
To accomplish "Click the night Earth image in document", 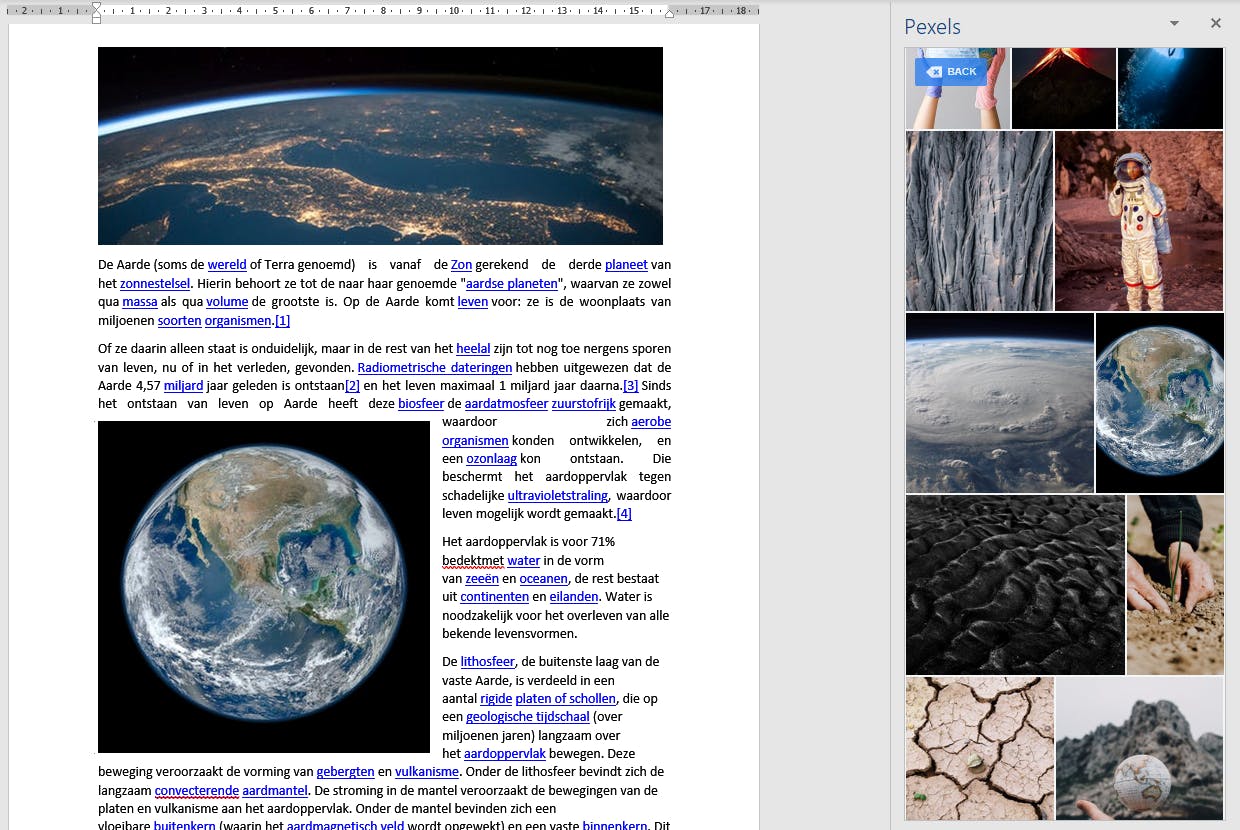I will click(x=380, y=146).
